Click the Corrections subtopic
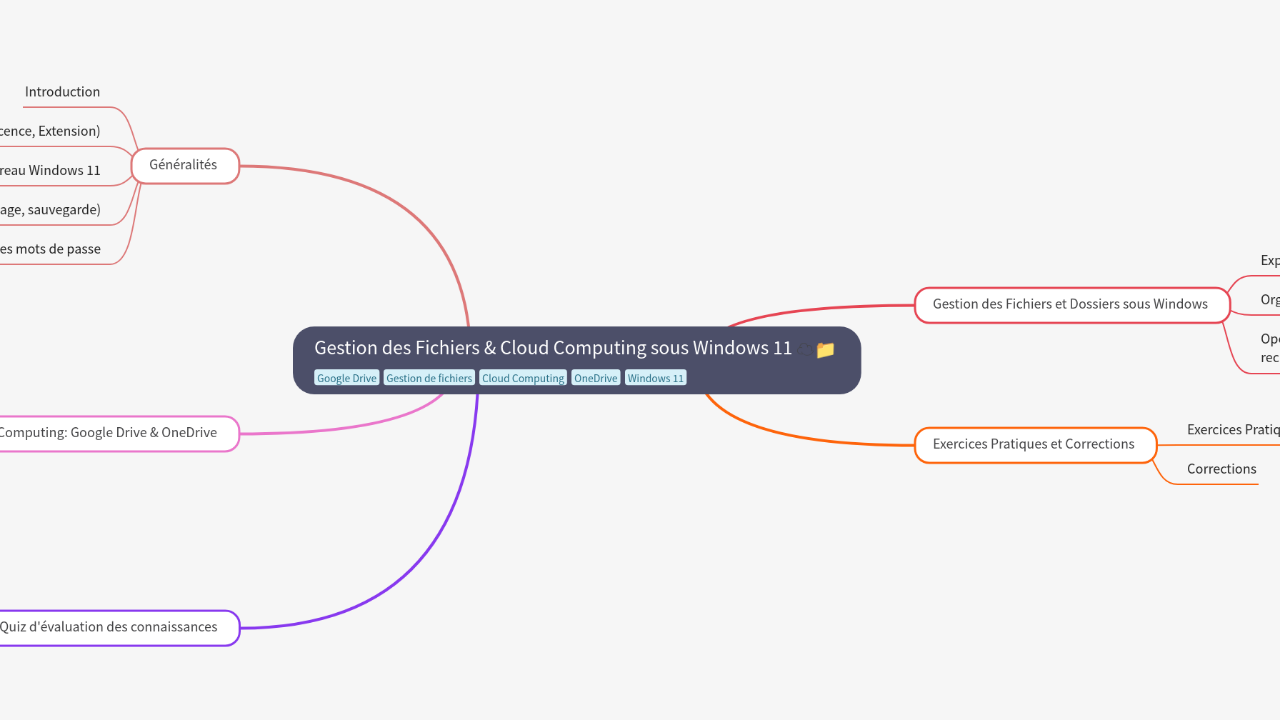 (x=1222, y=469)
